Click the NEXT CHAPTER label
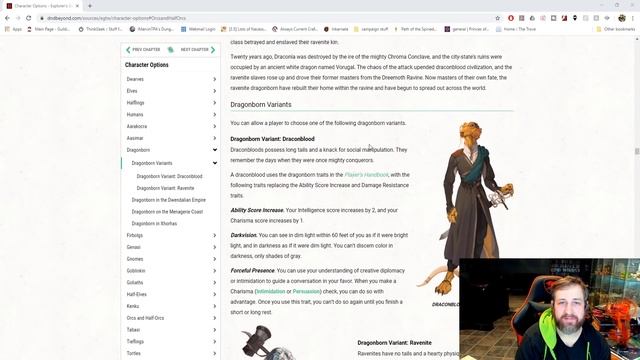The image size is (640, 360). 194,50
